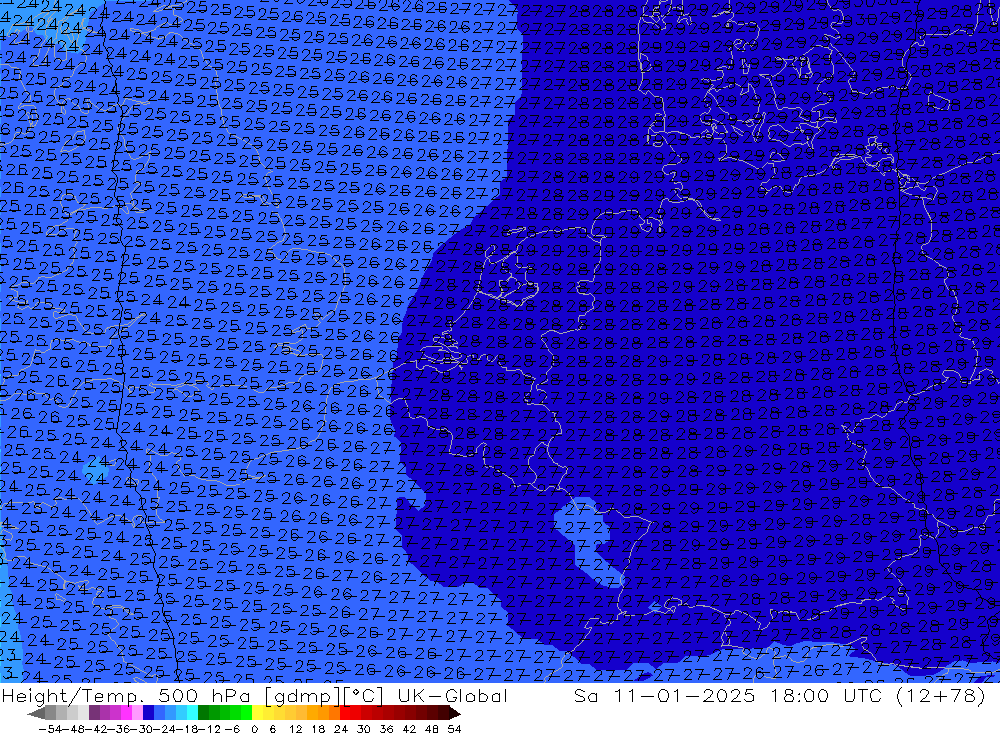
Task: Click the right dark arrow of color scale
Action: coord(454,713)
